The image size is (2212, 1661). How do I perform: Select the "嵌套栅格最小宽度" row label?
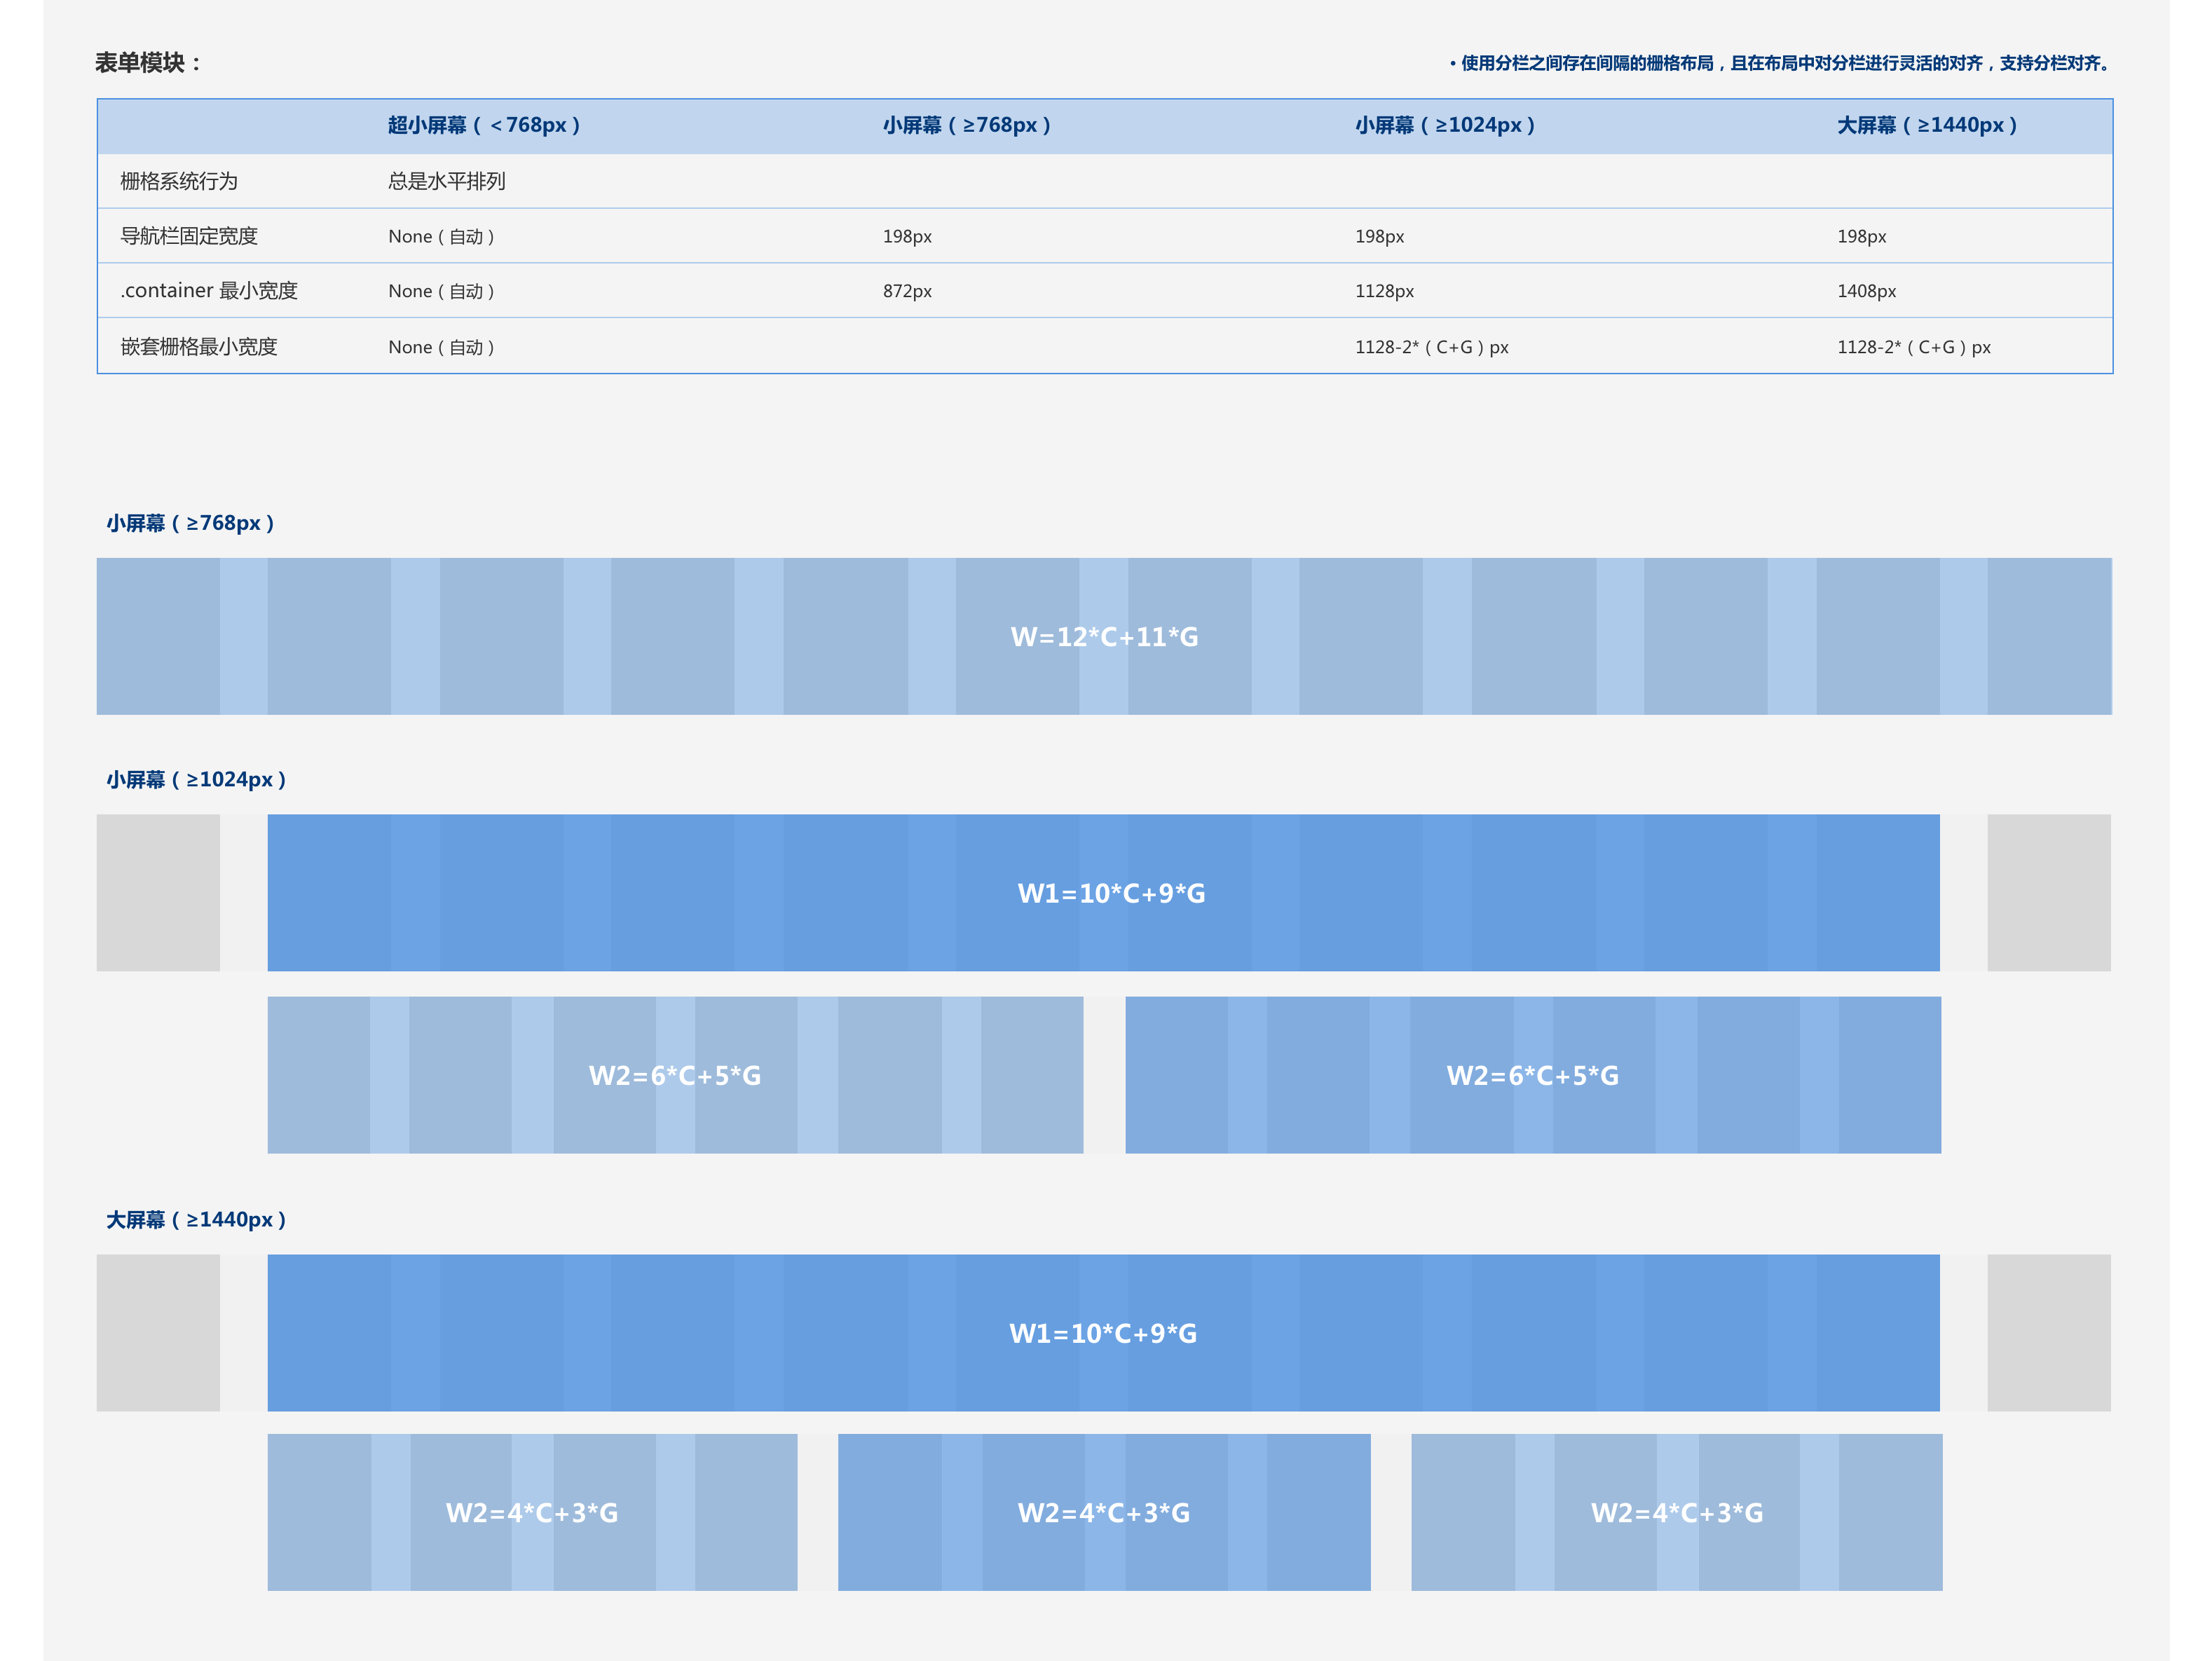[199, 347]
